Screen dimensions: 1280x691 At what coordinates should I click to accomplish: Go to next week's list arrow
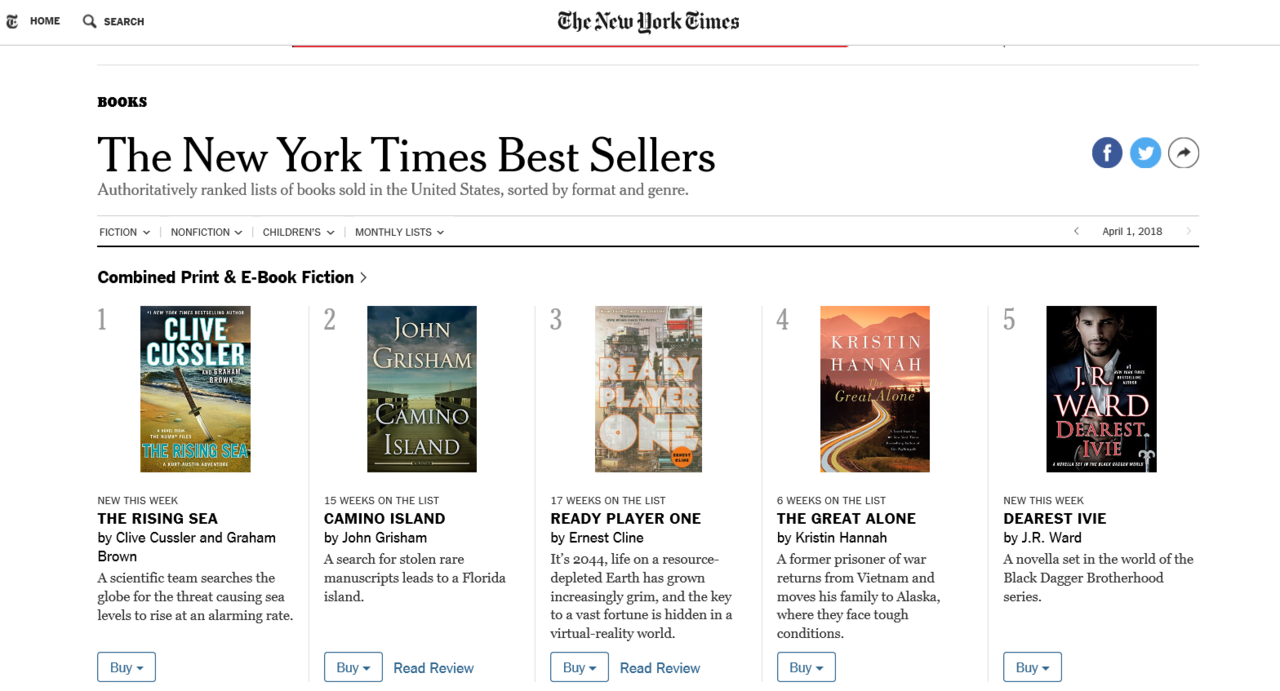point(1188,232)
